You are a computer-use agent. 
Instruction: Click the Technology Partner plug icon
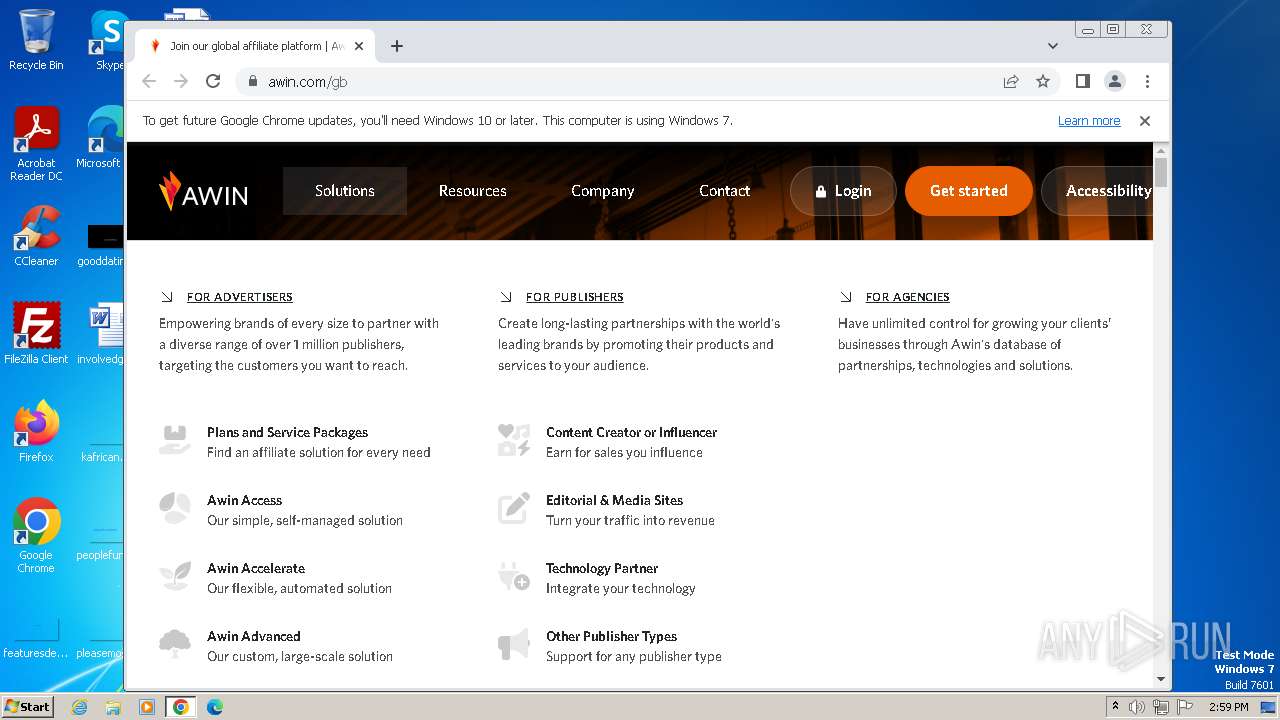point(514,577)
